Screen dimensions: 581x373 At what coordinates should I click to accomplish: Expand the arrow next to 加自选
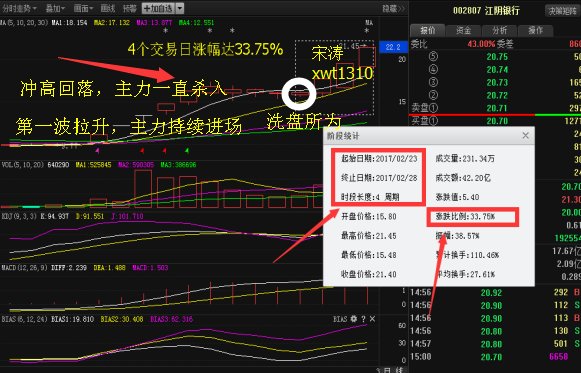179,8
